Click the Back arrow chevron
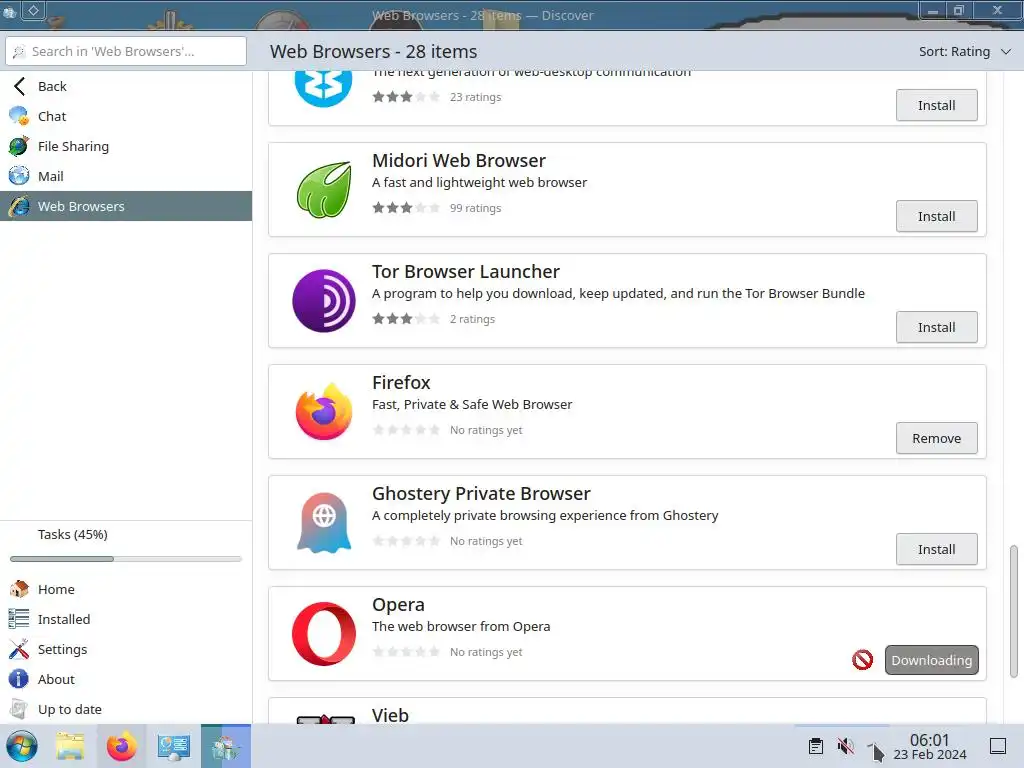The height and width of the screenshot is (768, 1024). [20, 86]
